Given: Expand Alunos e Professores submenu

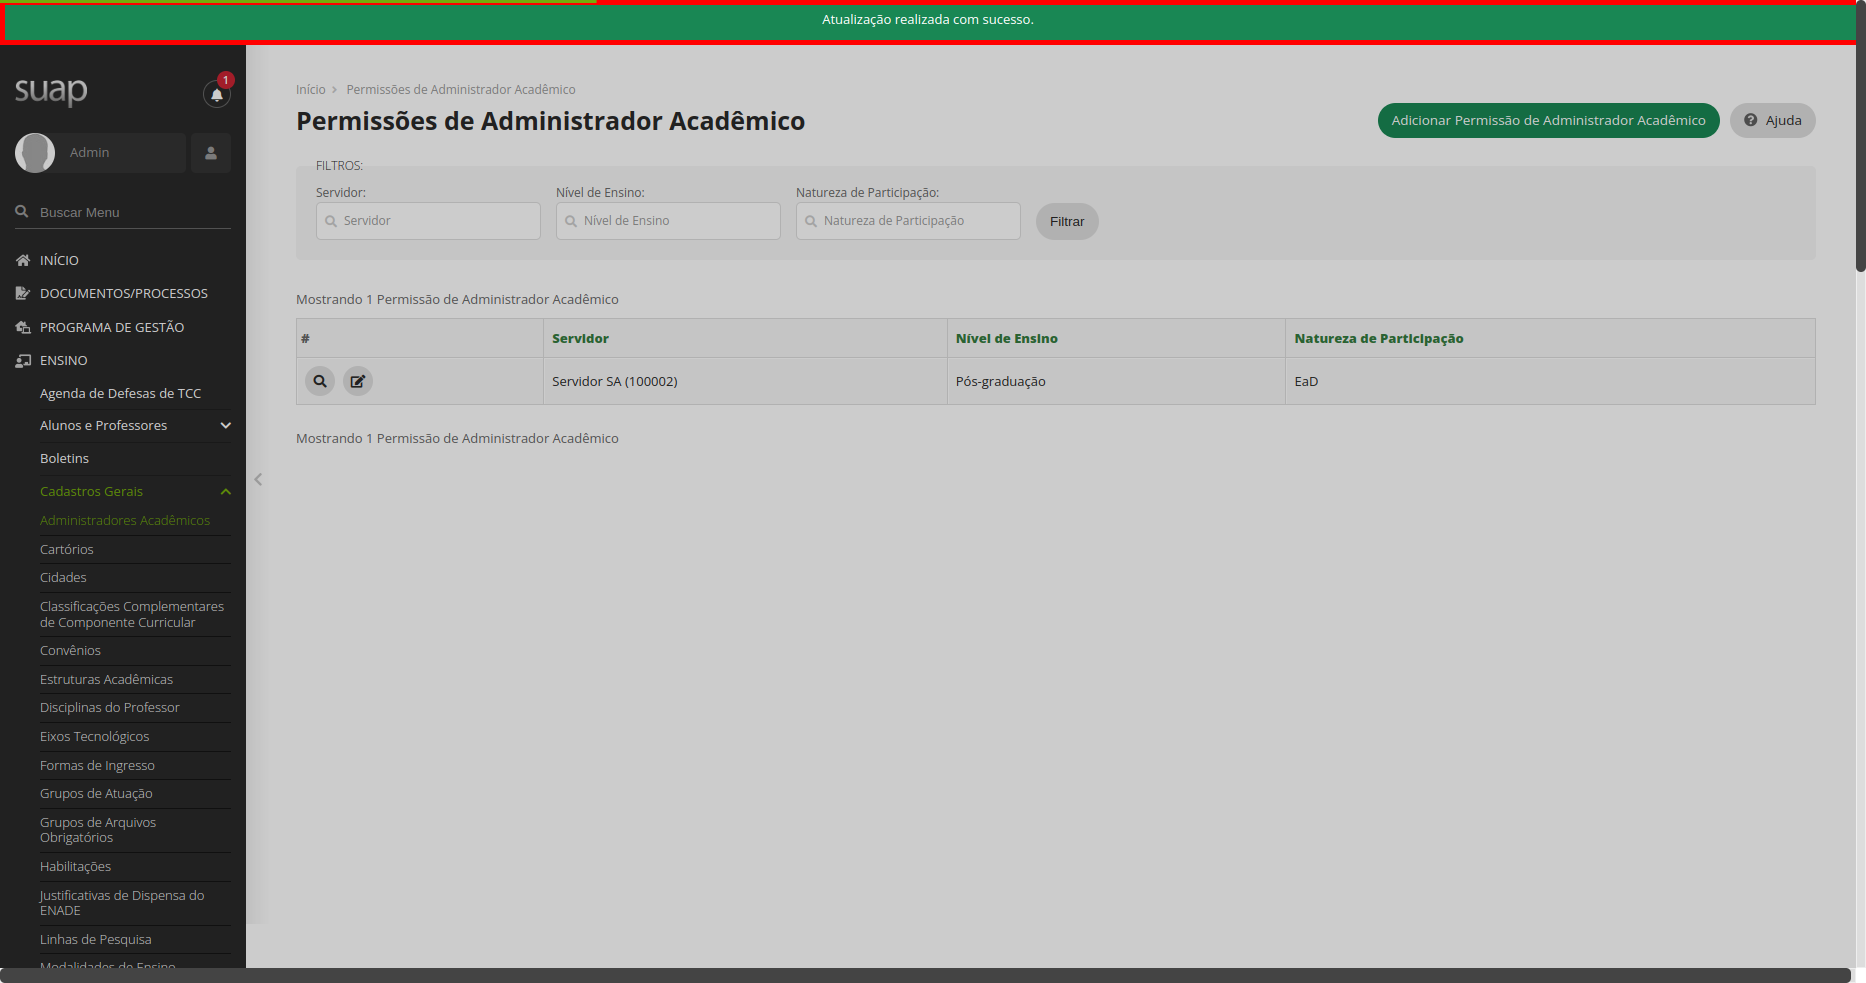Looking at the screenshot, I should [135, 425].
